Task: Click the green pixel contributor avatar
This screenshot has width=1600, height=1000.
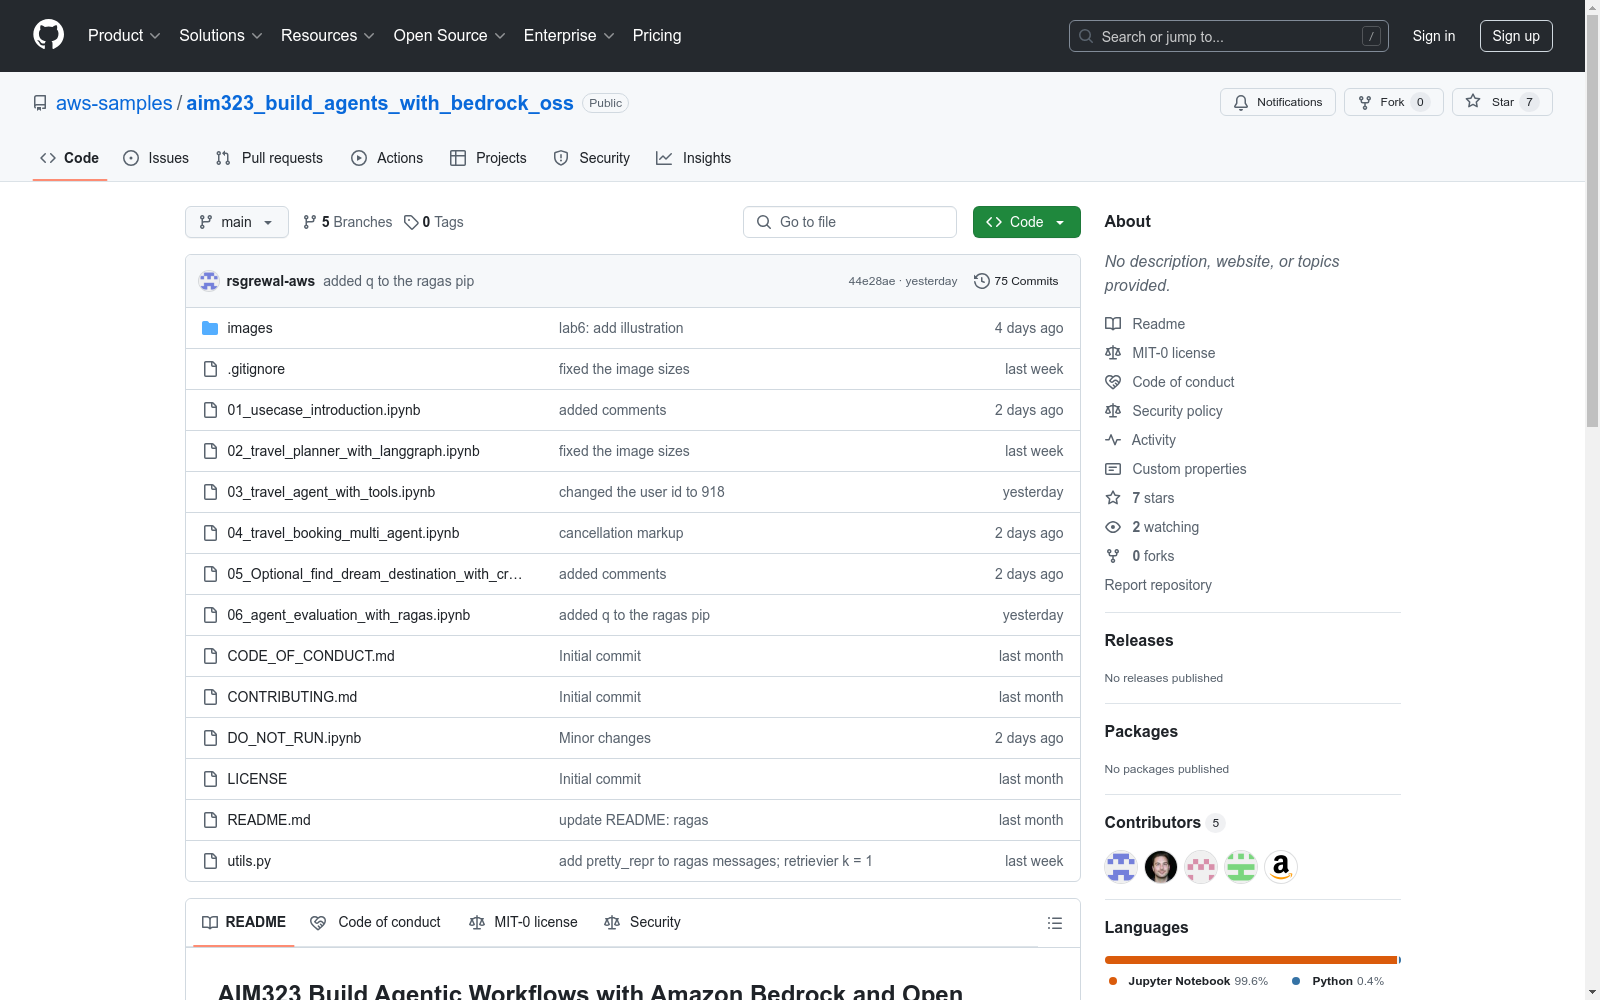Action: point(1241,867)
